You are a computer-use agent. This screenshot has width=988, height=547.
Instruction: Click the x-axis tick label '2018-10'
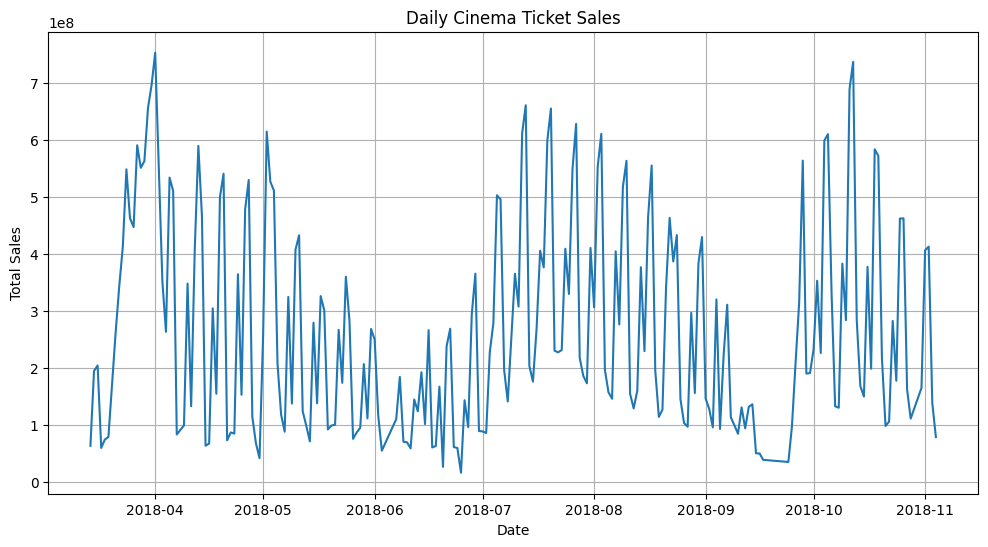click(x=814, y=510)
